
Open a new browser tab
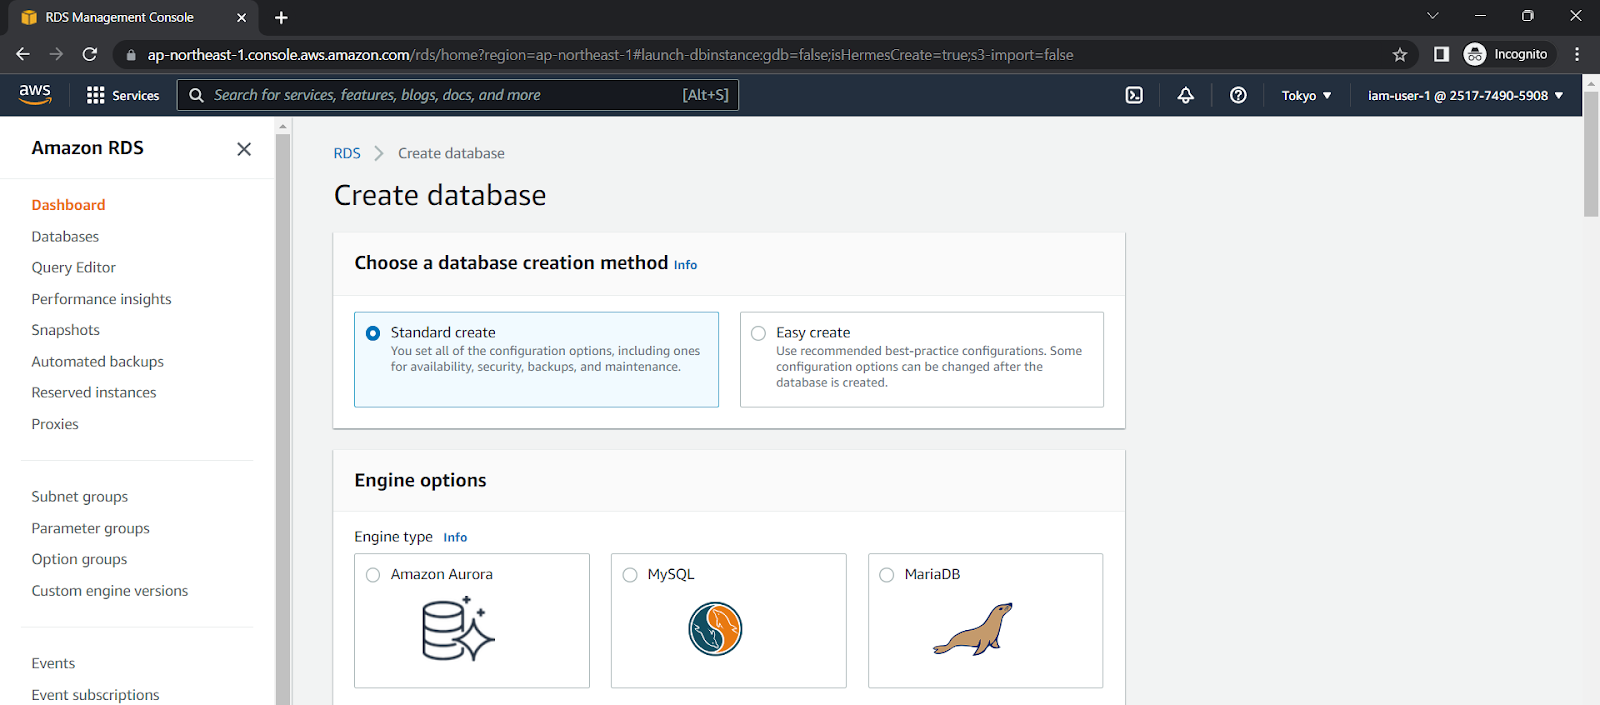[281, 17]
